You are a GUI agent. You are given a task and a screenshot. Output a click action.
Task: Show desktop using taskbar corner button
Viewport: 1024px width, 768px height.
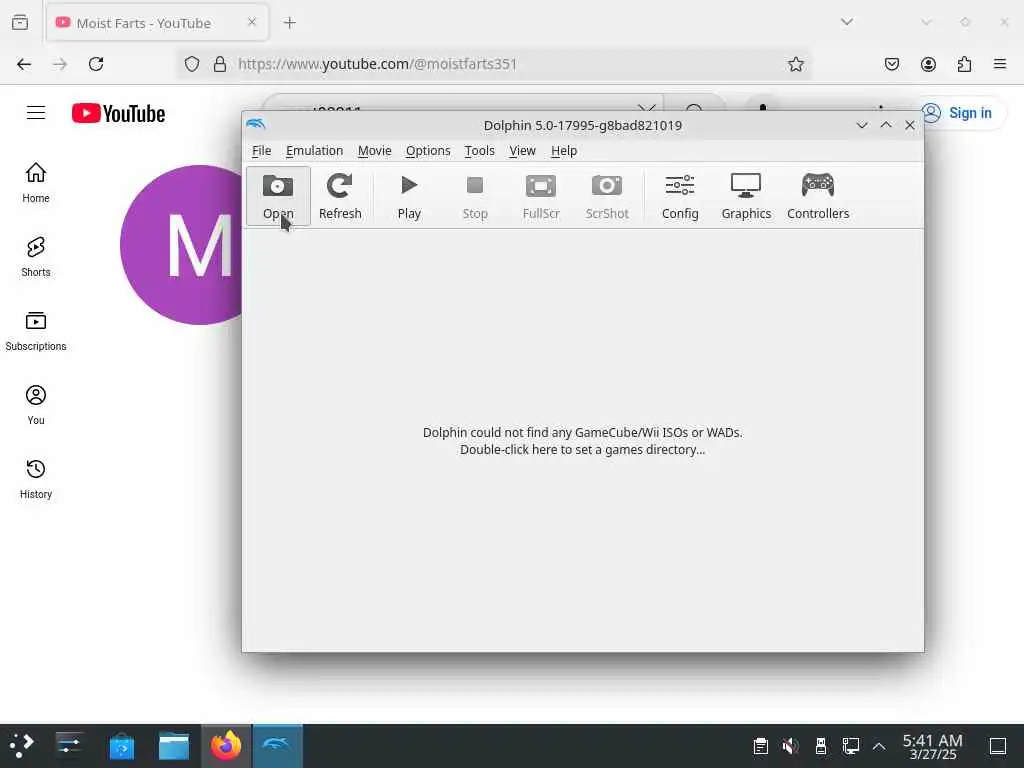point(998,746)
